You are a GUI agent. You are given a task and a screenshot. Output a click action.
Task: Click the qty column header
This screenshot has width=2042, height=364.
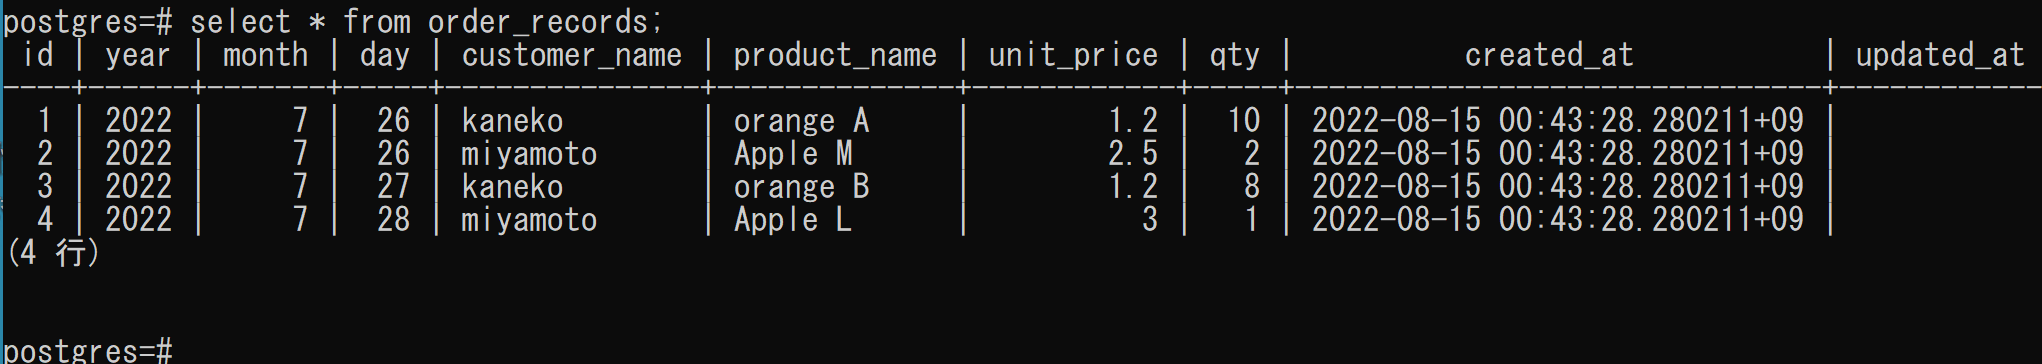[x=1235, y=55]
